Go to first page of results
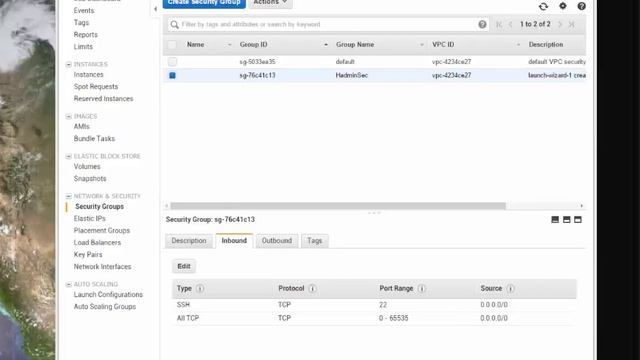The width and height of the screenshot is (640, 360). coord(499,24)
